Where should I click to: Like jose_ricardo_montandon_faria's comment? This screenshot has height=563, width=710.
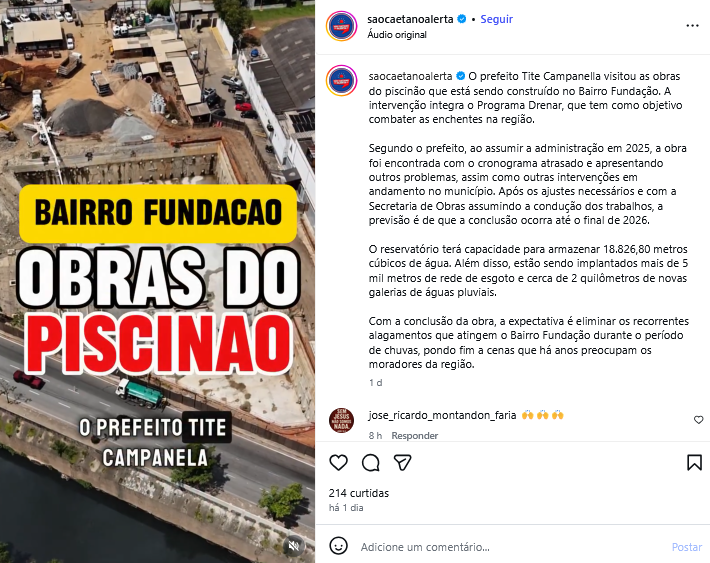tap(698, 420)
